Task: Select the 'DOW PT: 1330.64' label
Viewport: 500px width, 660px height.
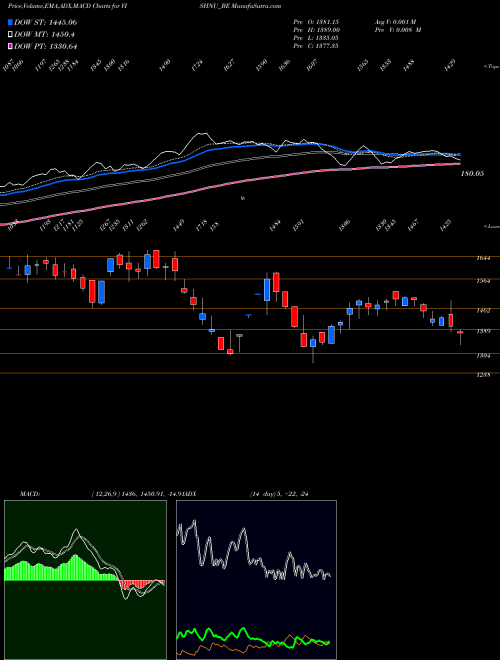Action: tap(45, 46)
